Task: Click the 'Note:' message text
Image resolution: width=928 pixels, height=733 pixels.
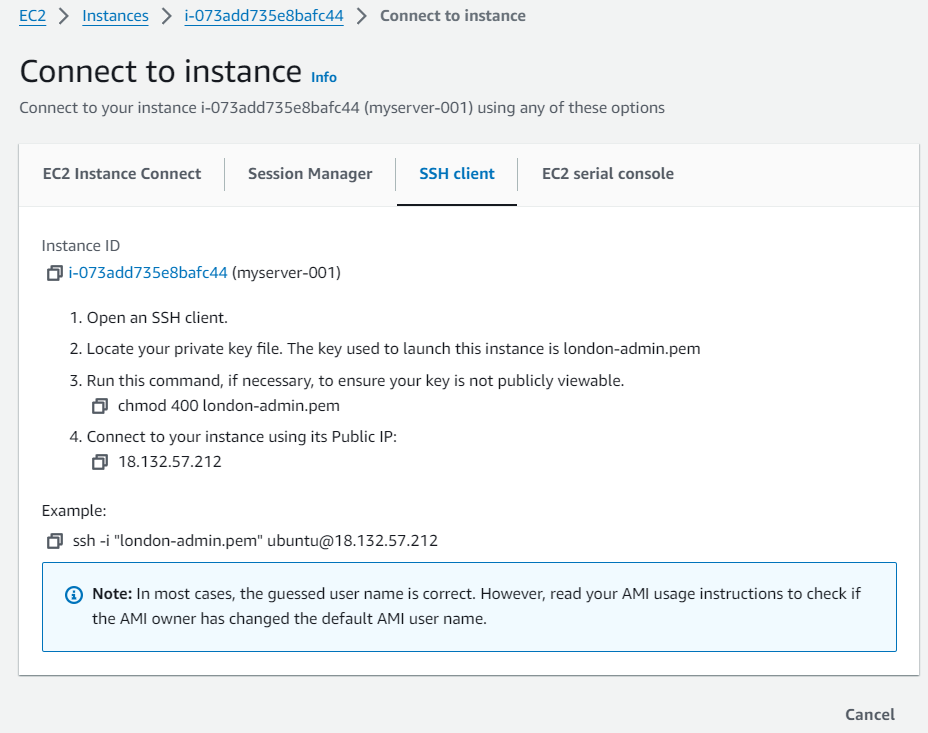Action: (x=476, y=606)
